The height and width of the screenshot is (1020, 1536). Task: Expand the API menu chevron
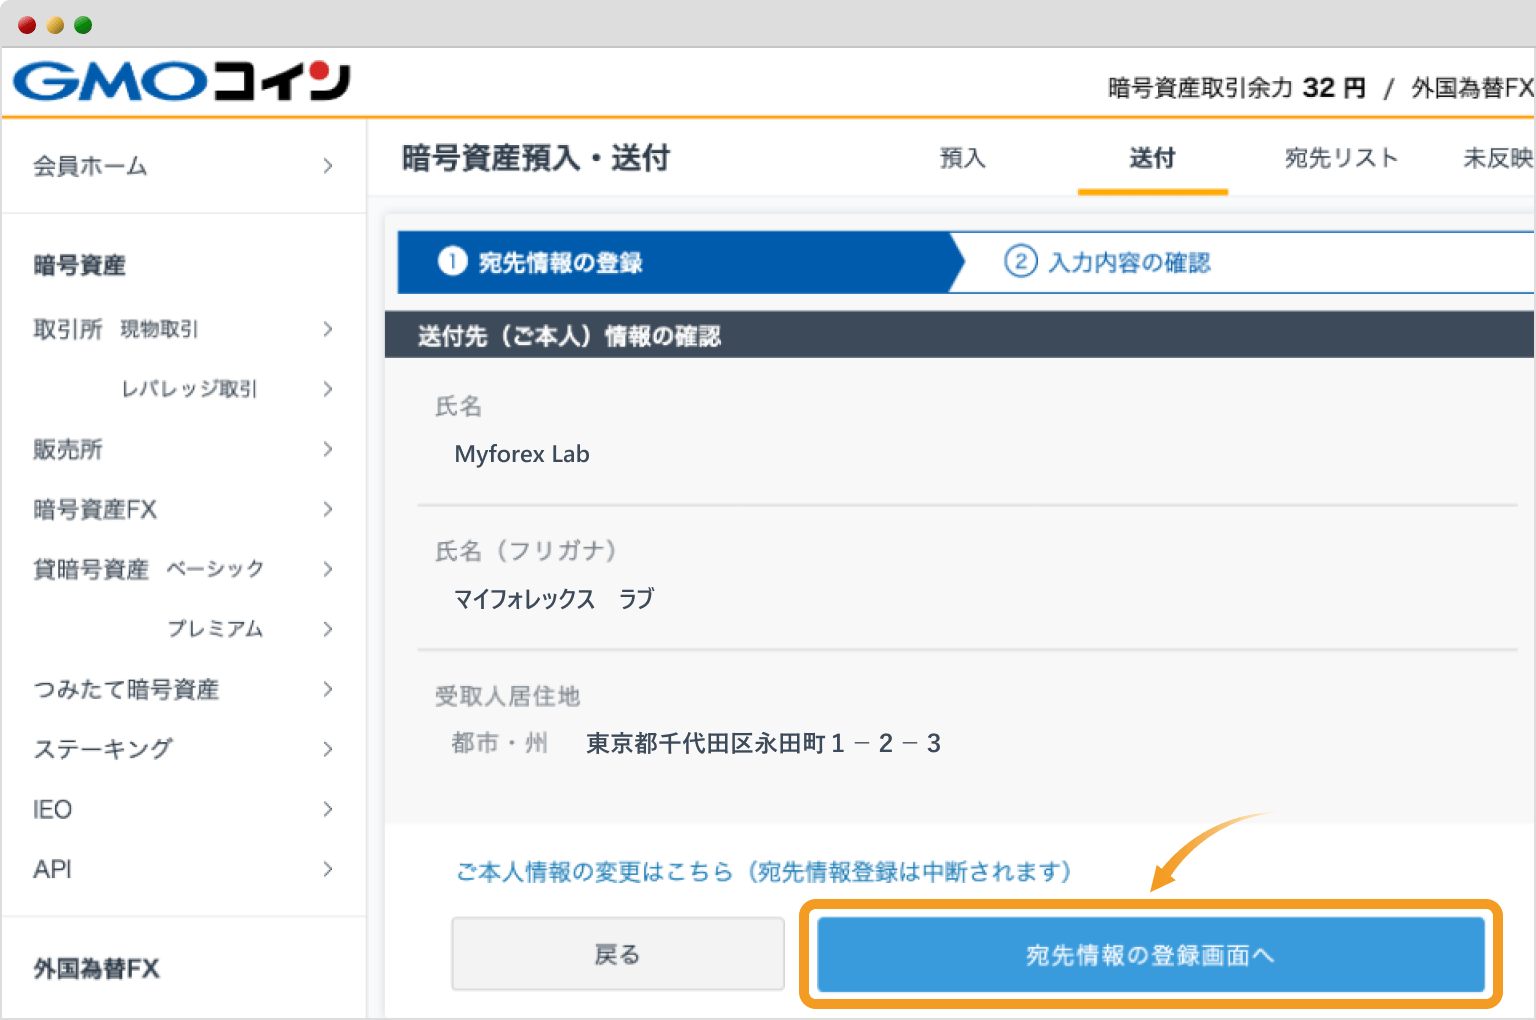[x=327, y=869]
